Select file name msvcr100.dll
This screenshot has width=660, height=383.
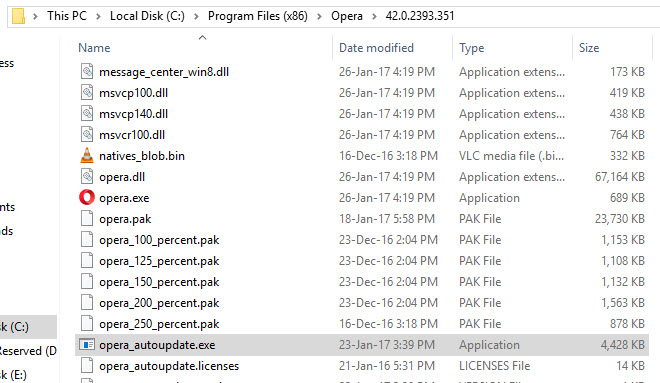pos(132,135)
